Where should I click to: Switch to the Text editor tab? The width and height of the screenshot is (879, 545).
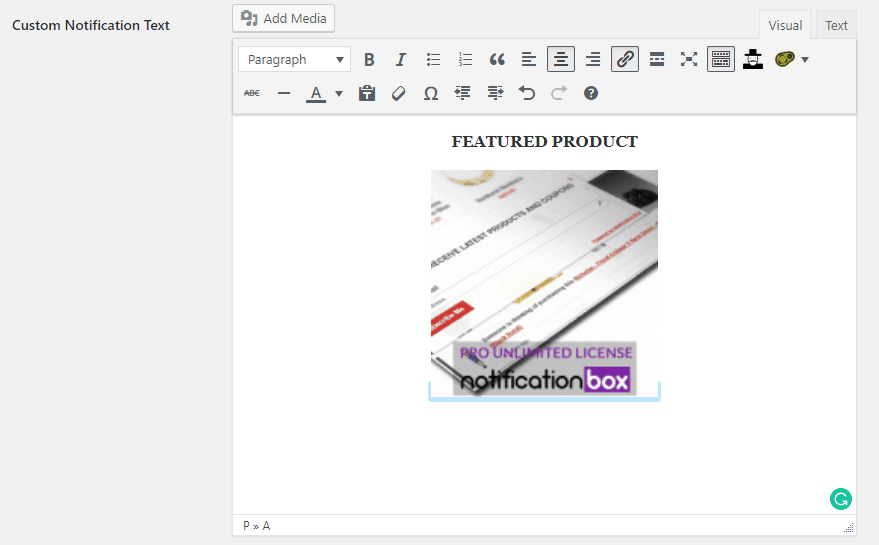[x=836, y=26]
